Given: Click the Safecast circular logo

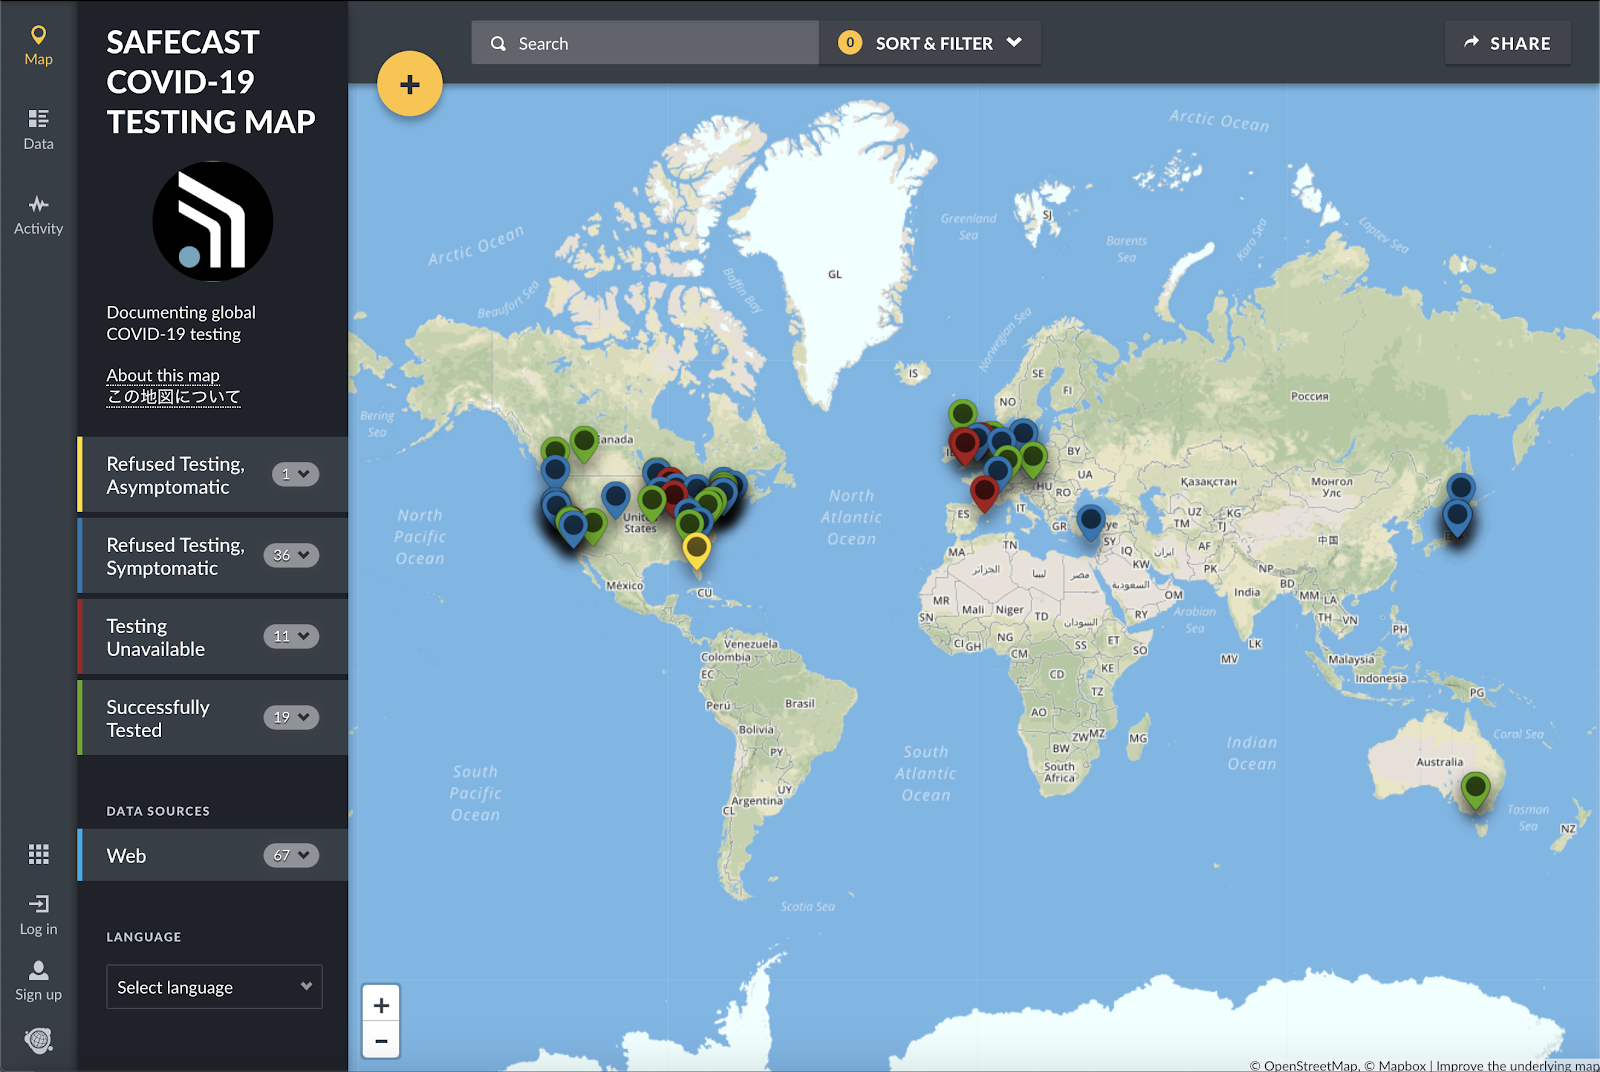Looking at the screenshot, I should click(x=212, y=221).
